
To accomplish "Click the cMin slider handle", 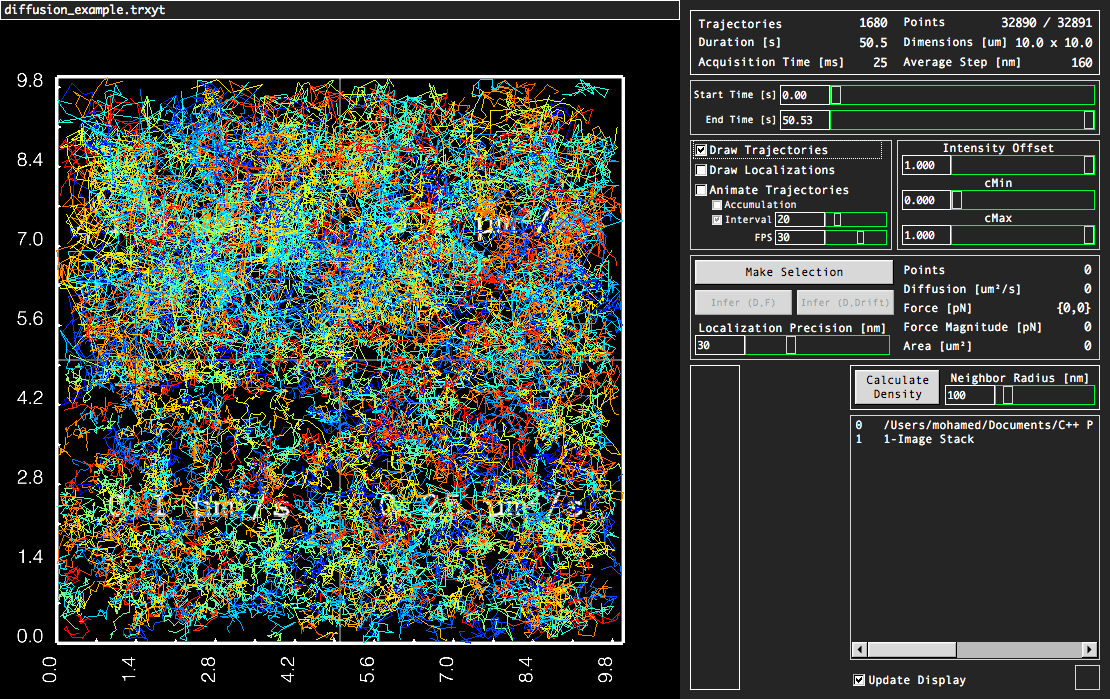I will 956,200.
